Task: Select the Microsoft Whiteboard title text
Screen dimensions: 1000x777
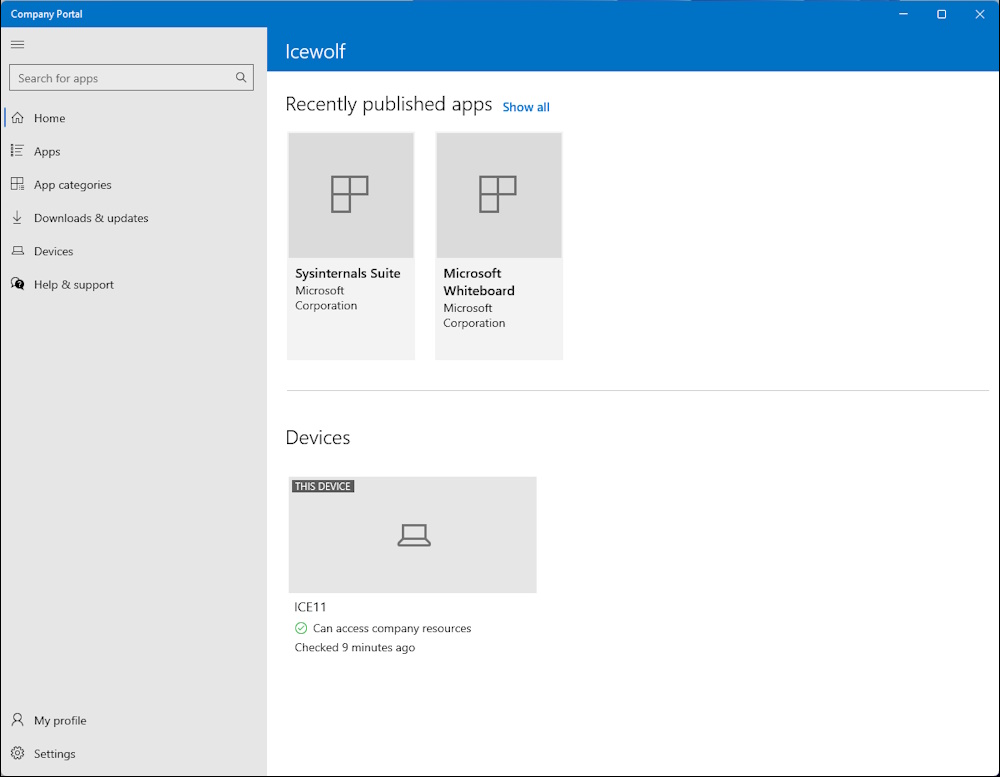Action: pos(479,282)
